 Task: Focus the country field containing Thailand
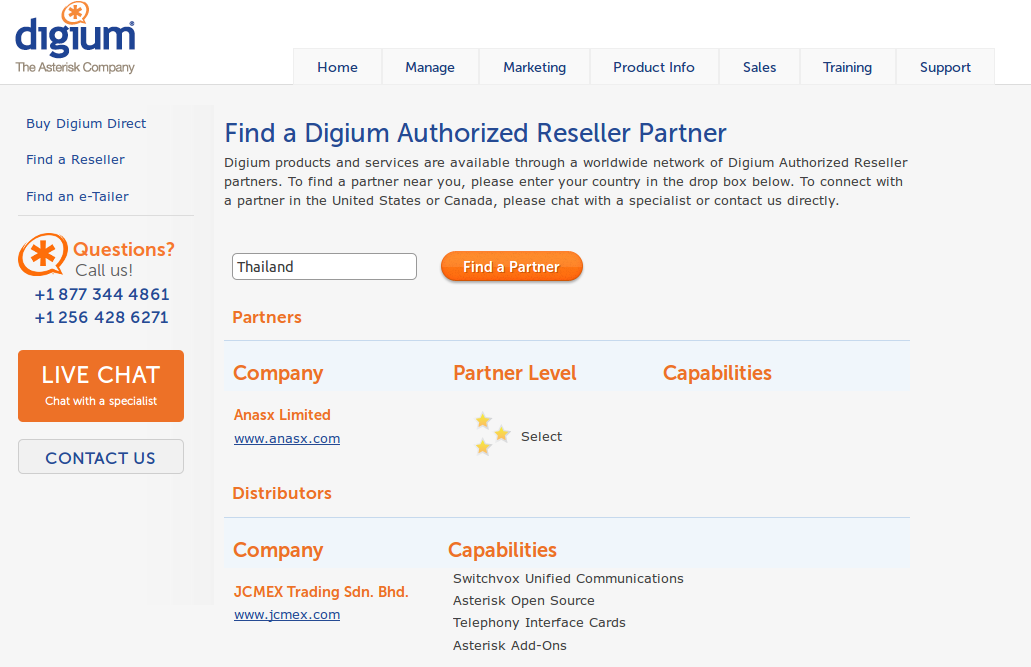(x=324, y=266)
